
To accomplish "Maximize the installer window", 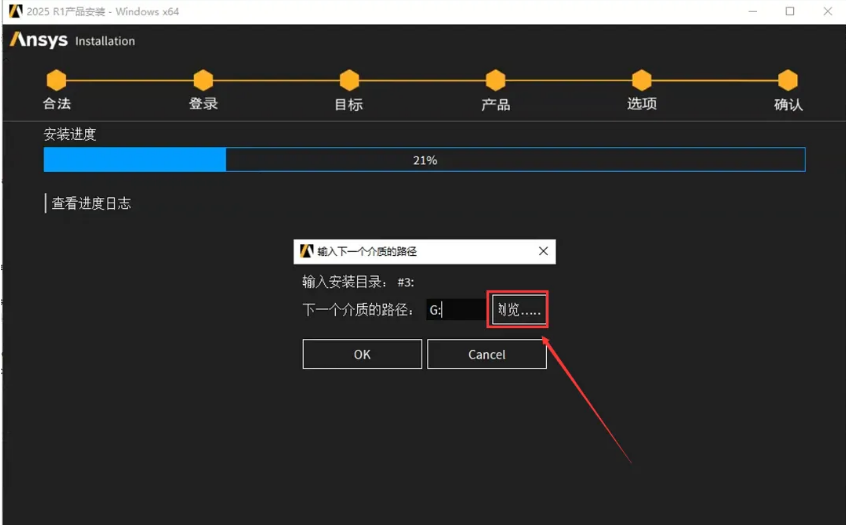I will [x=790, y=11].
